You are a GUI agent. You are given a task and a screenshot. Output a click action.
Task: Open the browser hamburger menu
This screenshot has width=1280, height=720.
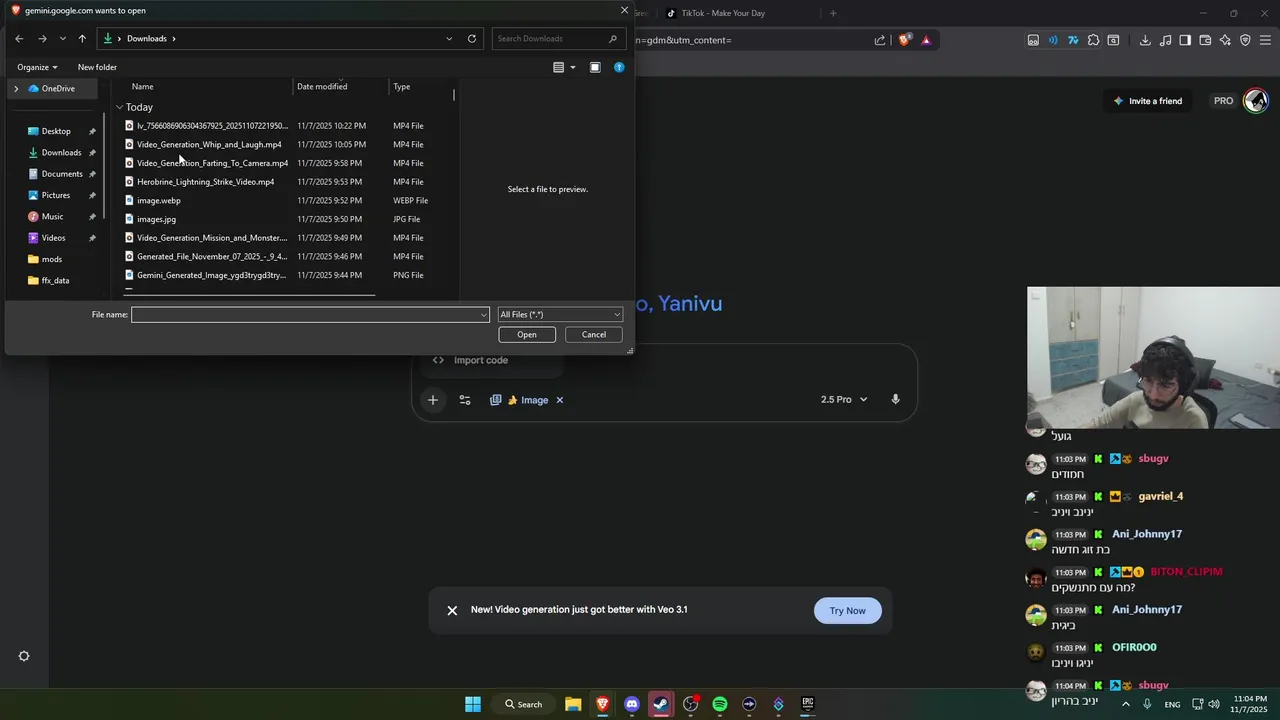point(1266,40)
